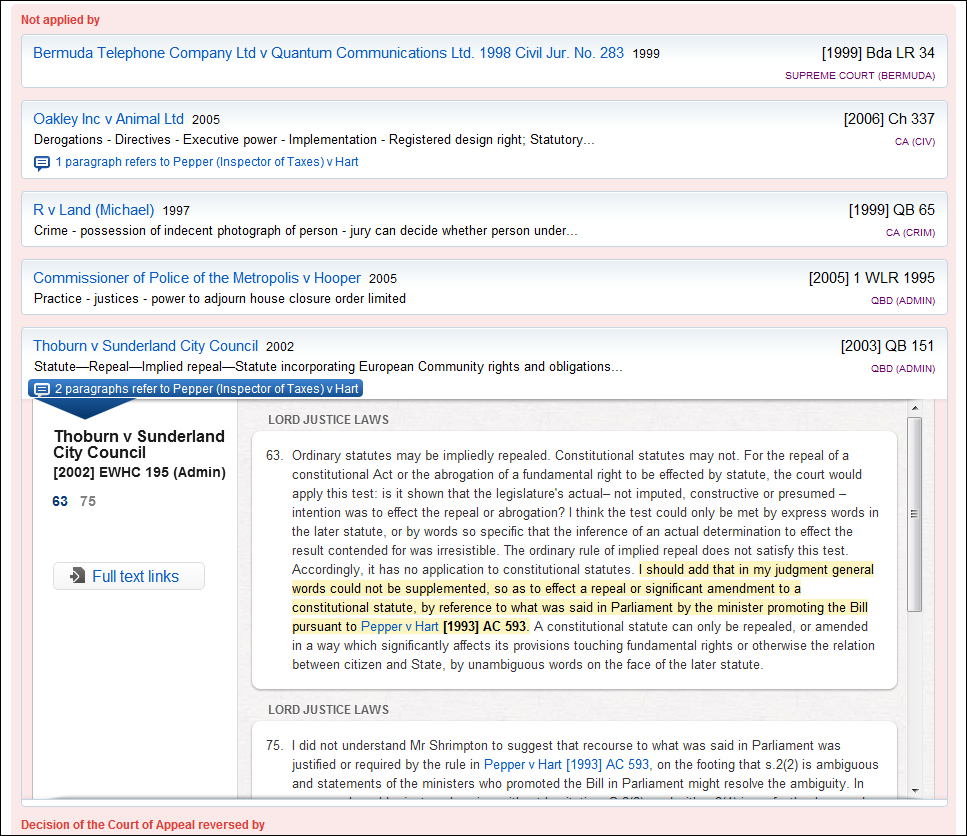Click speech bubble icon on Thoburn paragraphs tab

pyautogui.click(x=41, y=390)
